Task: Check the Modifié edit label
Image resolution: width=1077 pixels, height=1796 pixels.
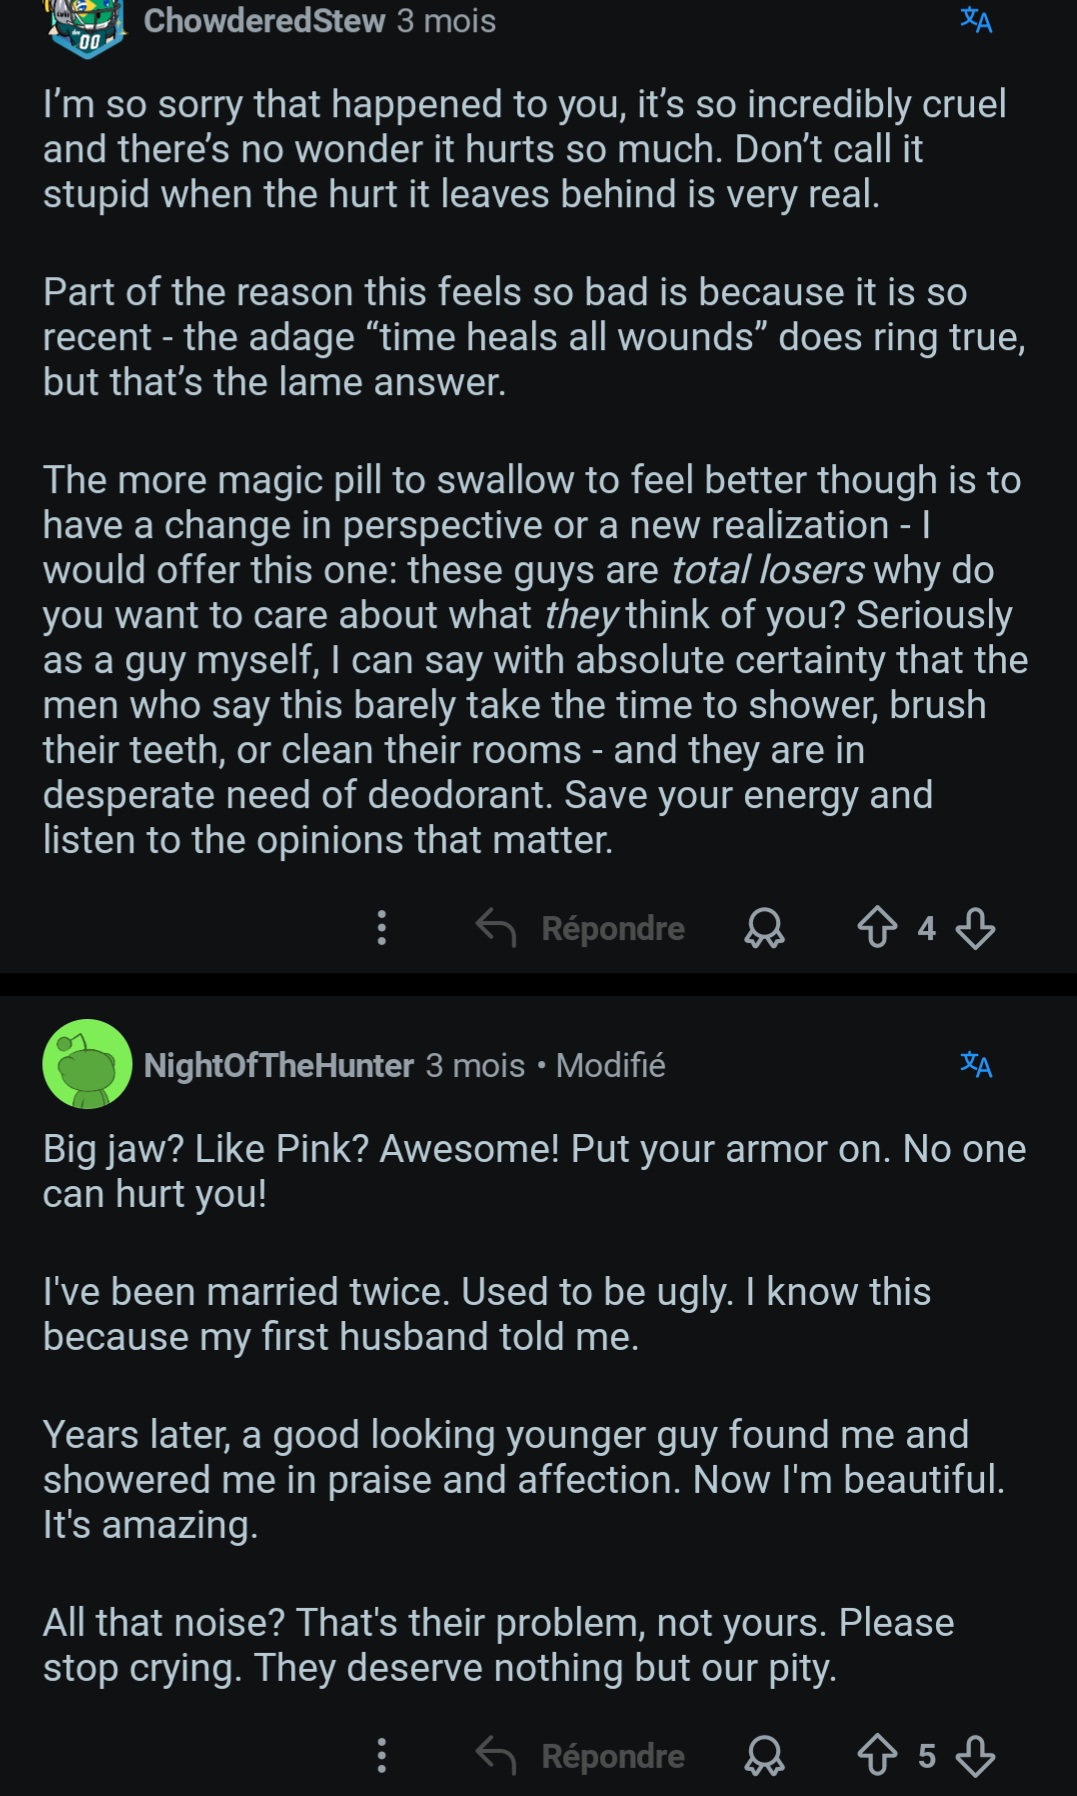Action: point(612,1066)
